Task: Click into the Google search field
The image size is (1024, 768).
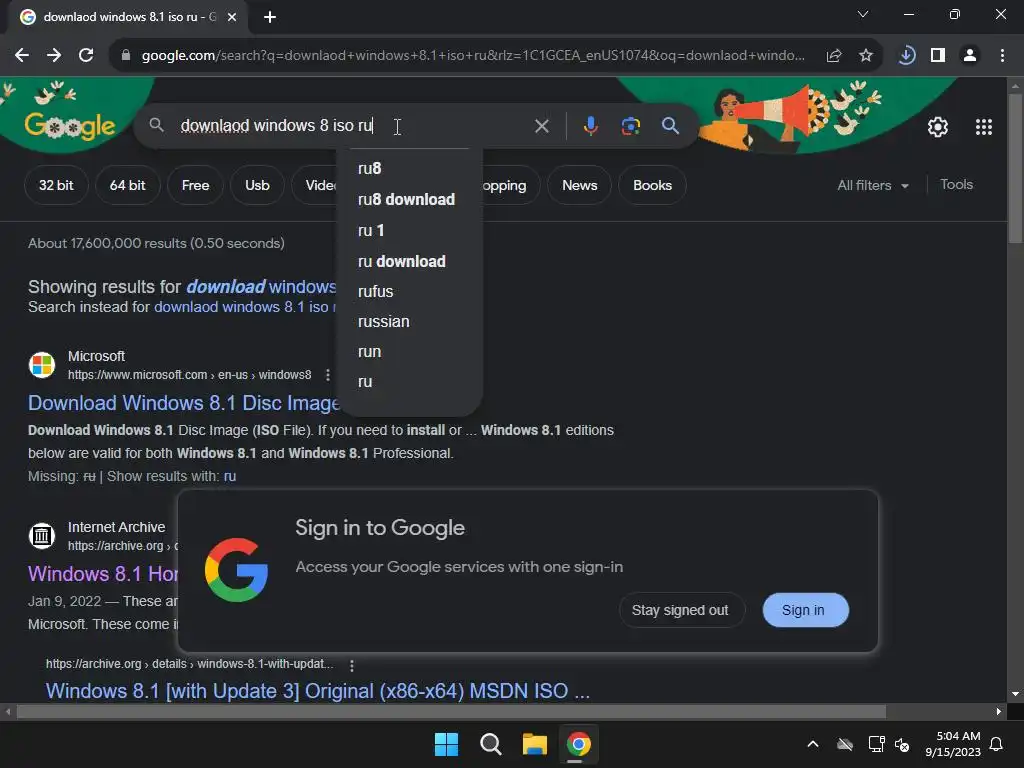Action: [x=353, y=125]
